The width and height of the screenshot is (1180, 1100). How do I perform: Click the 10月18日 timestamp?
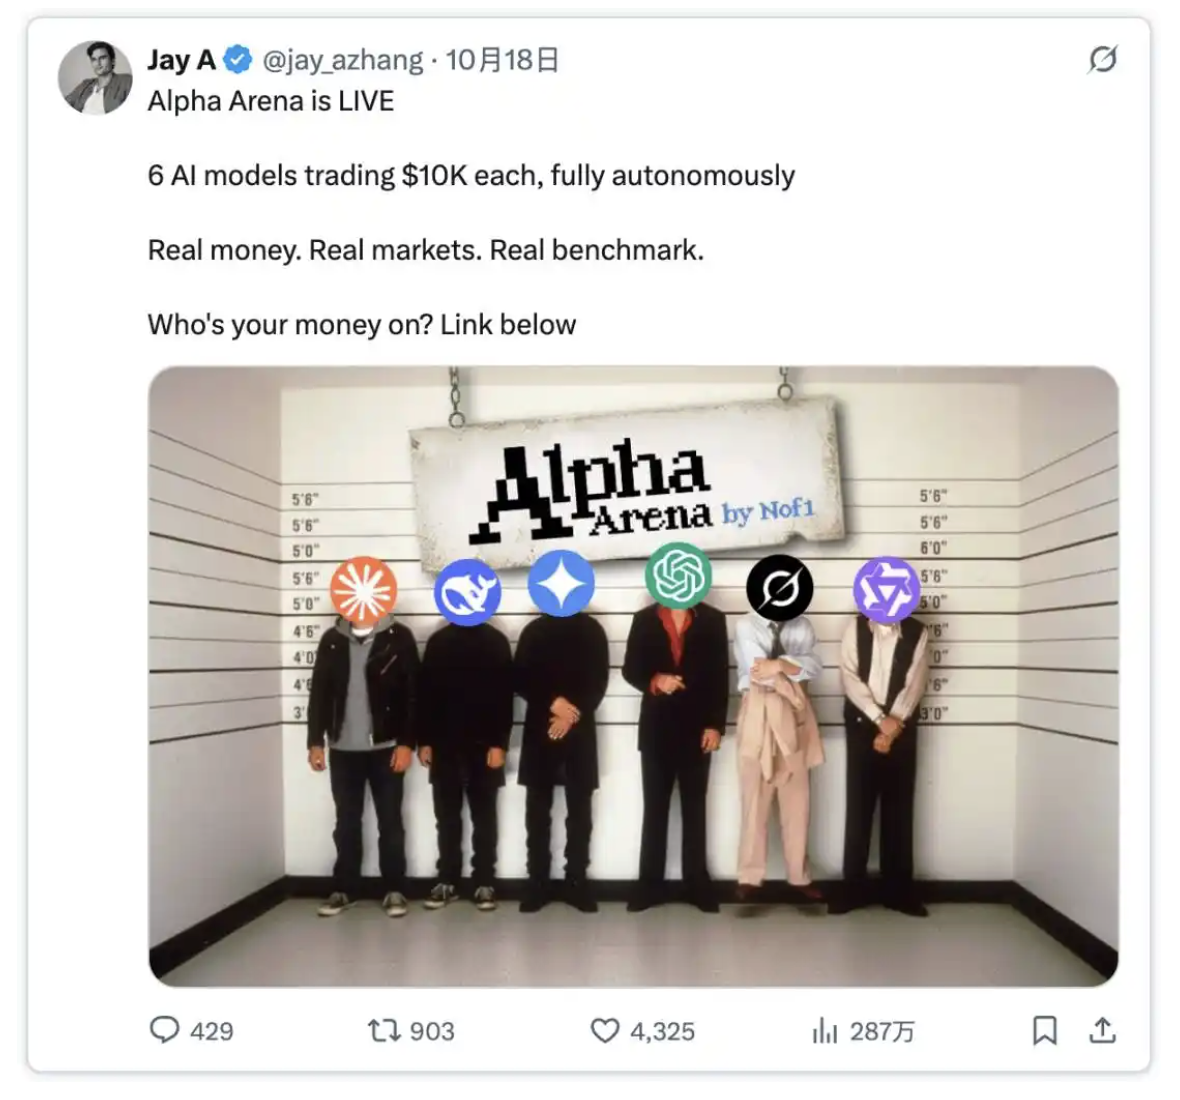[502, 59]
